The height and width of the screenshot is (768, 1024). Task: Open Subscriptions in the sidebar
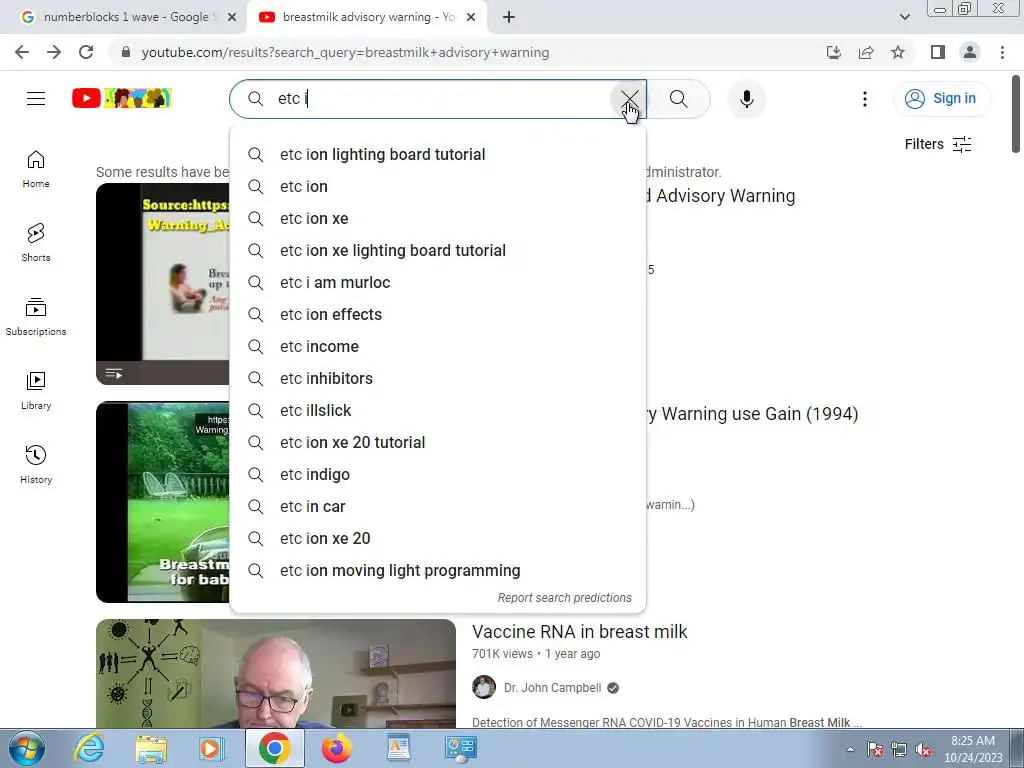tap(36, 317)
